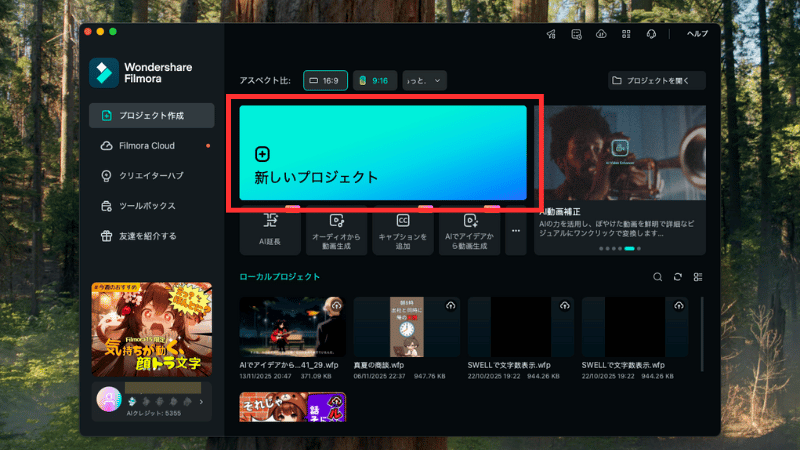
Task: Open オーディオから動画生成 tool
Action: coord(336,231)
